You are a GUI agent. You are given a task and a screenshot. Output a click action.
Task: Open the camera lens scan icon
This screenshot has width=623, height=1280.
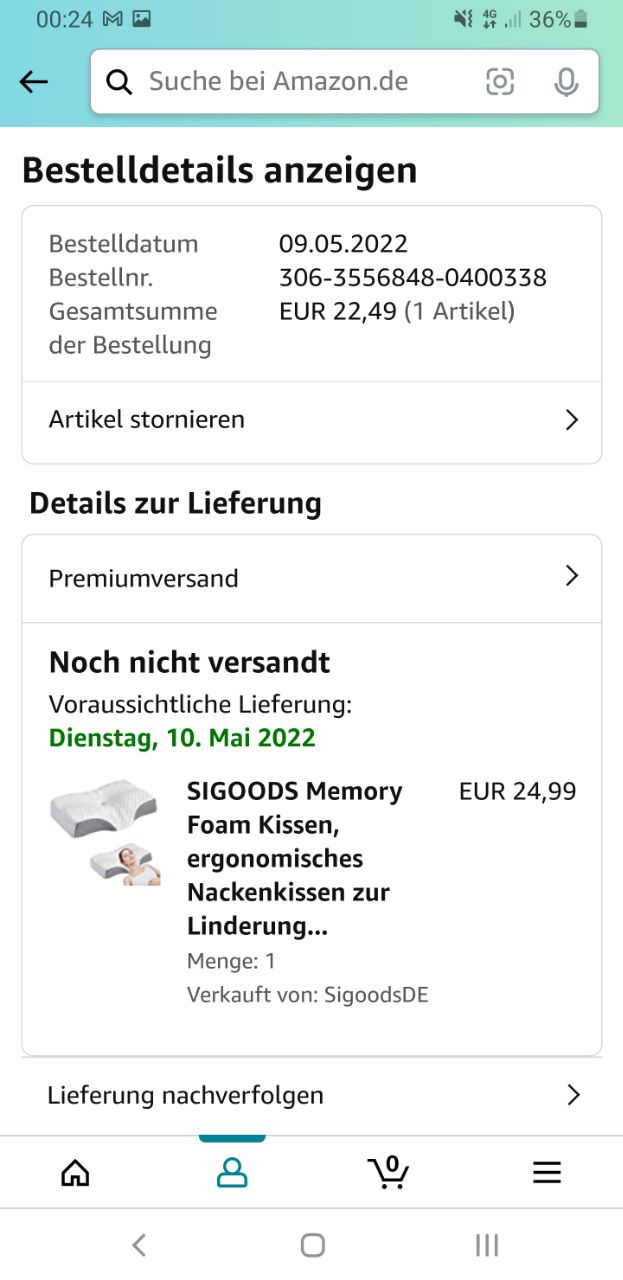pos(500,82)
